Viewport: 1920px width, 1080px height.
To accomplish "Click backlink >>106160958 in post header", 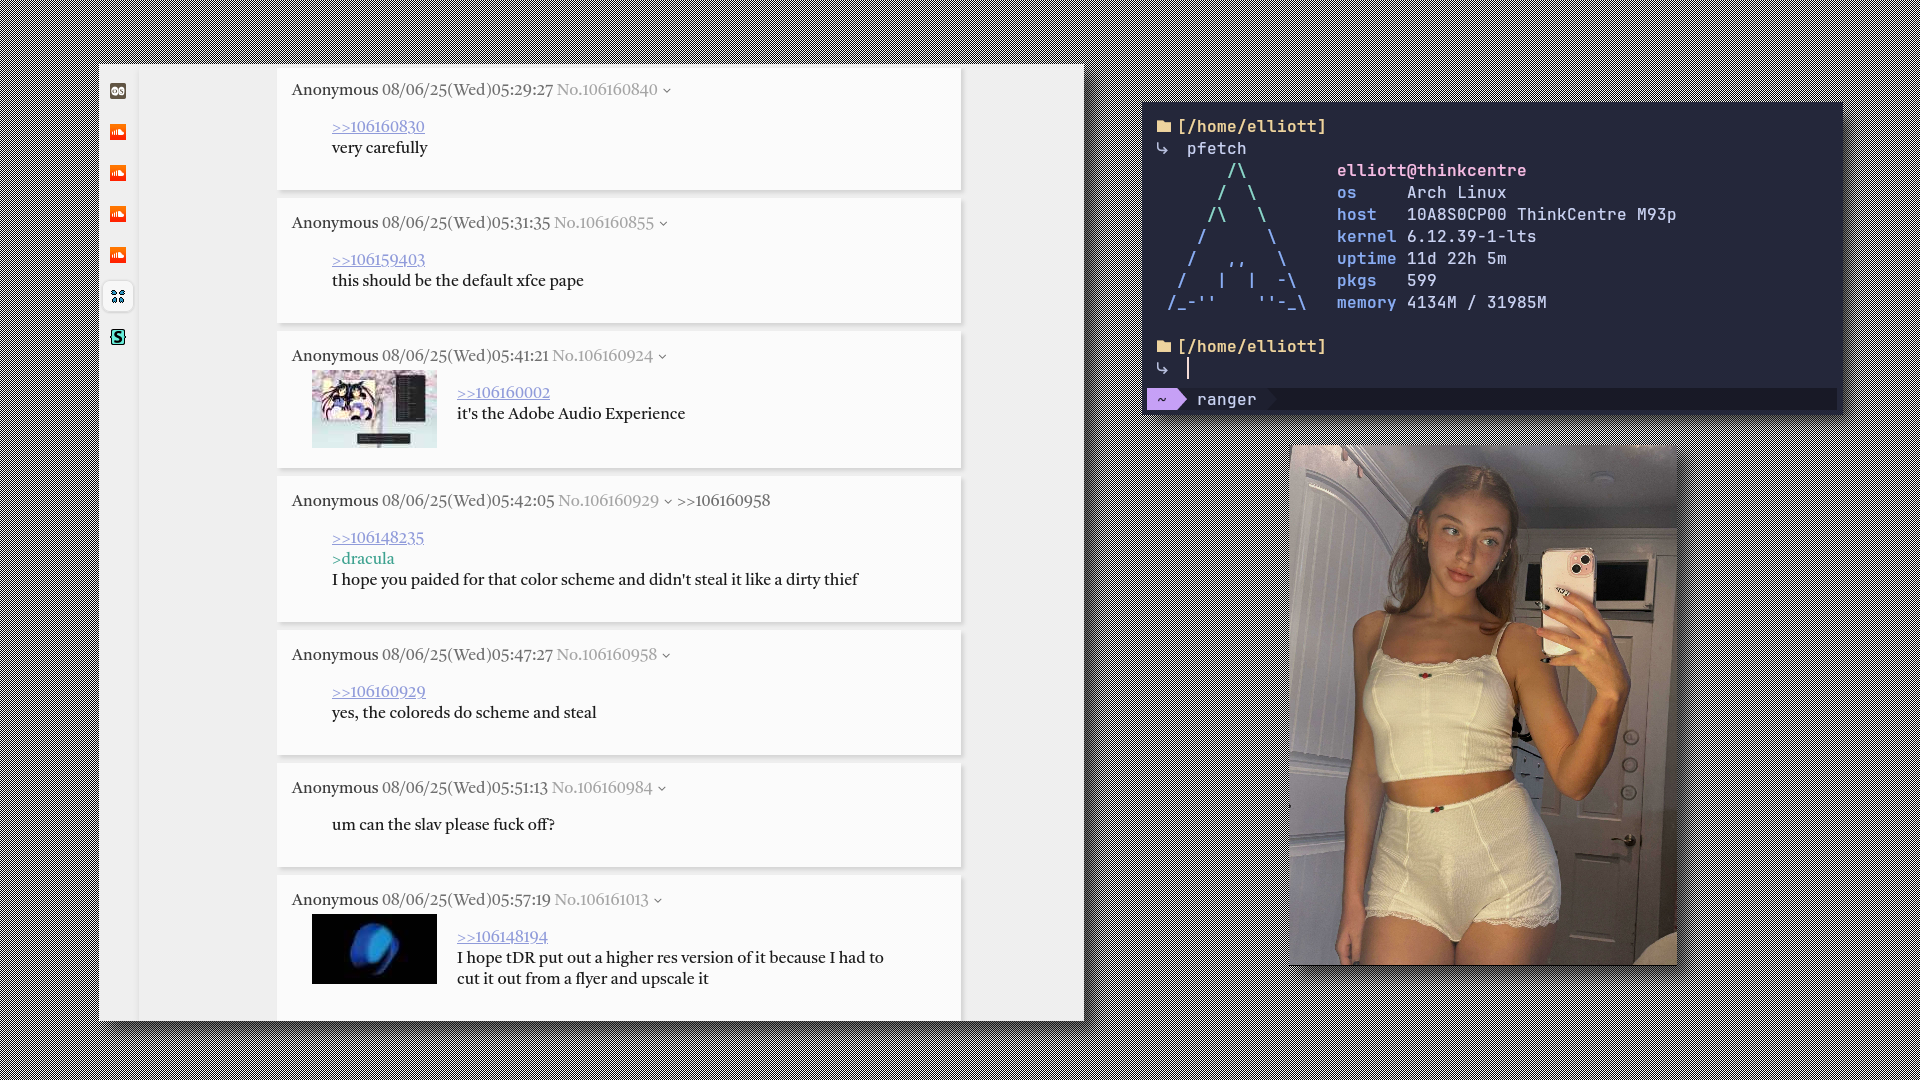I will coord(724,500).
